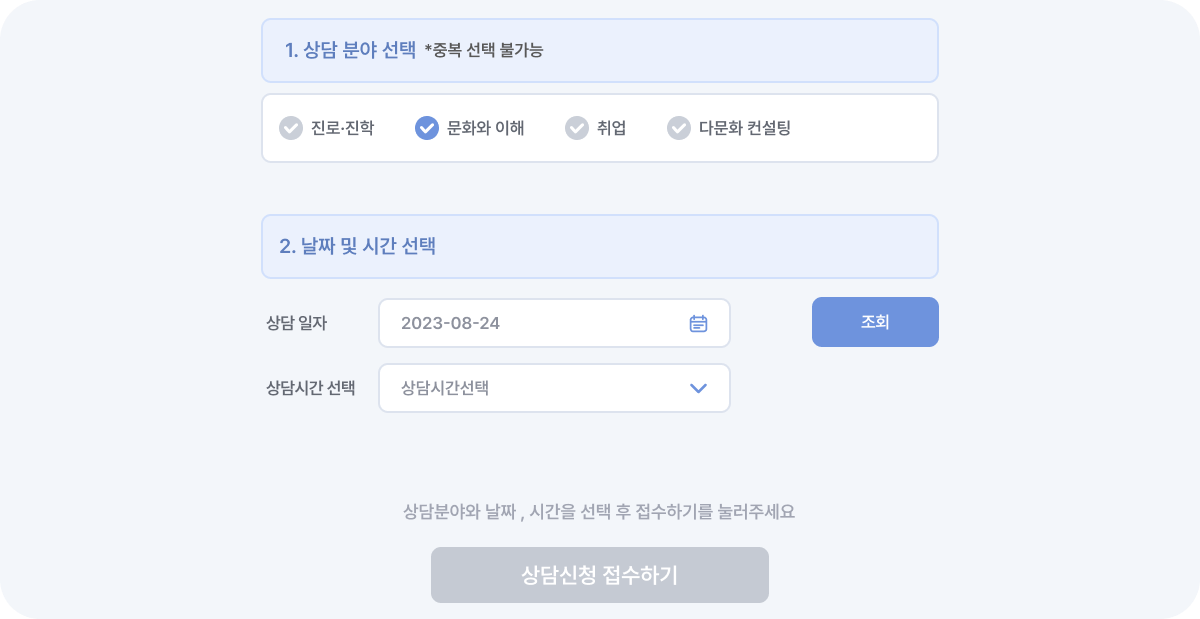1200x619 pixels.
Task: Click the checkmark icon beside 문화와 이해
Action: tap(427, 128)
